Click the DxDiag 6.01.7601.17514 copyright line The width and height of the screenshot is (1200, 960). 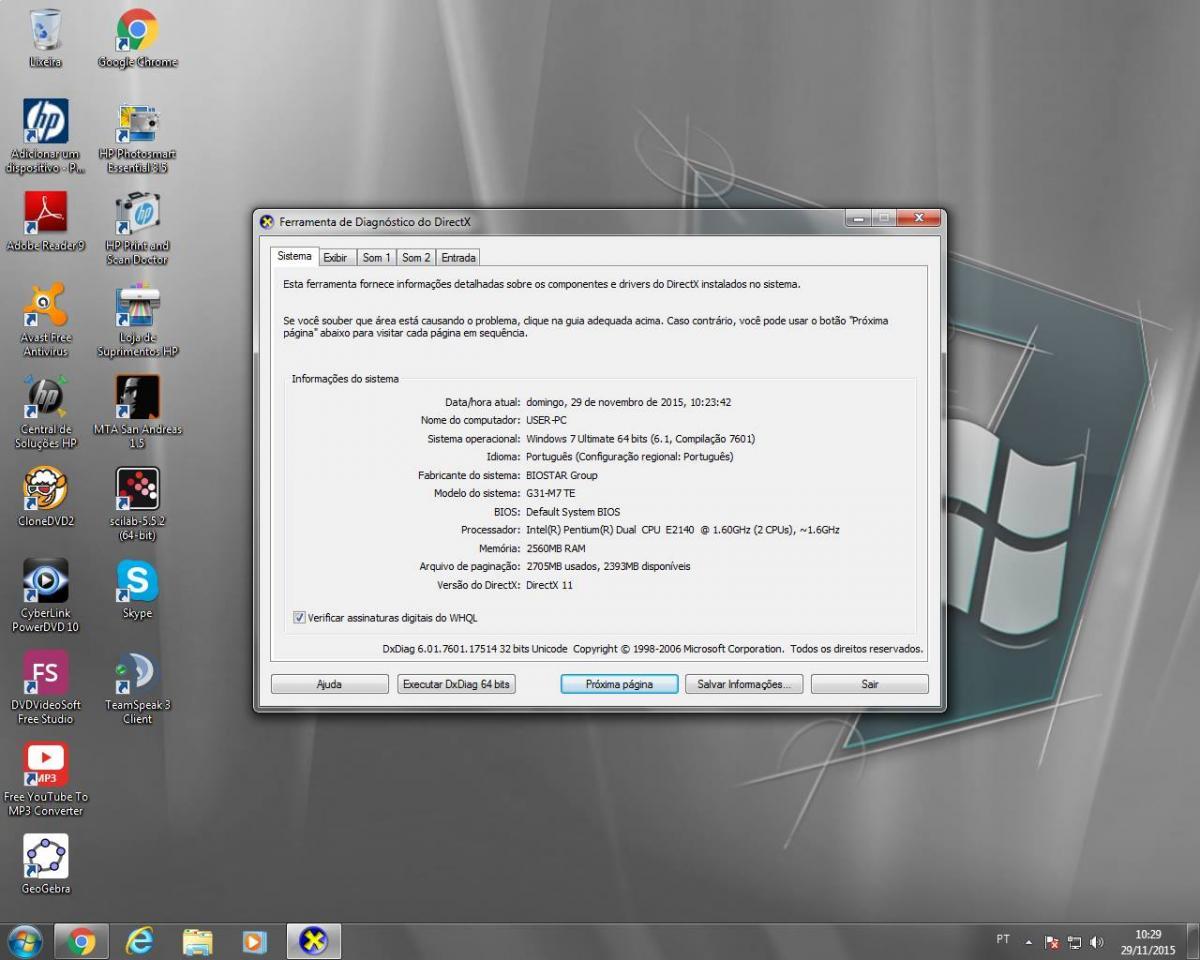click(653, 649)
